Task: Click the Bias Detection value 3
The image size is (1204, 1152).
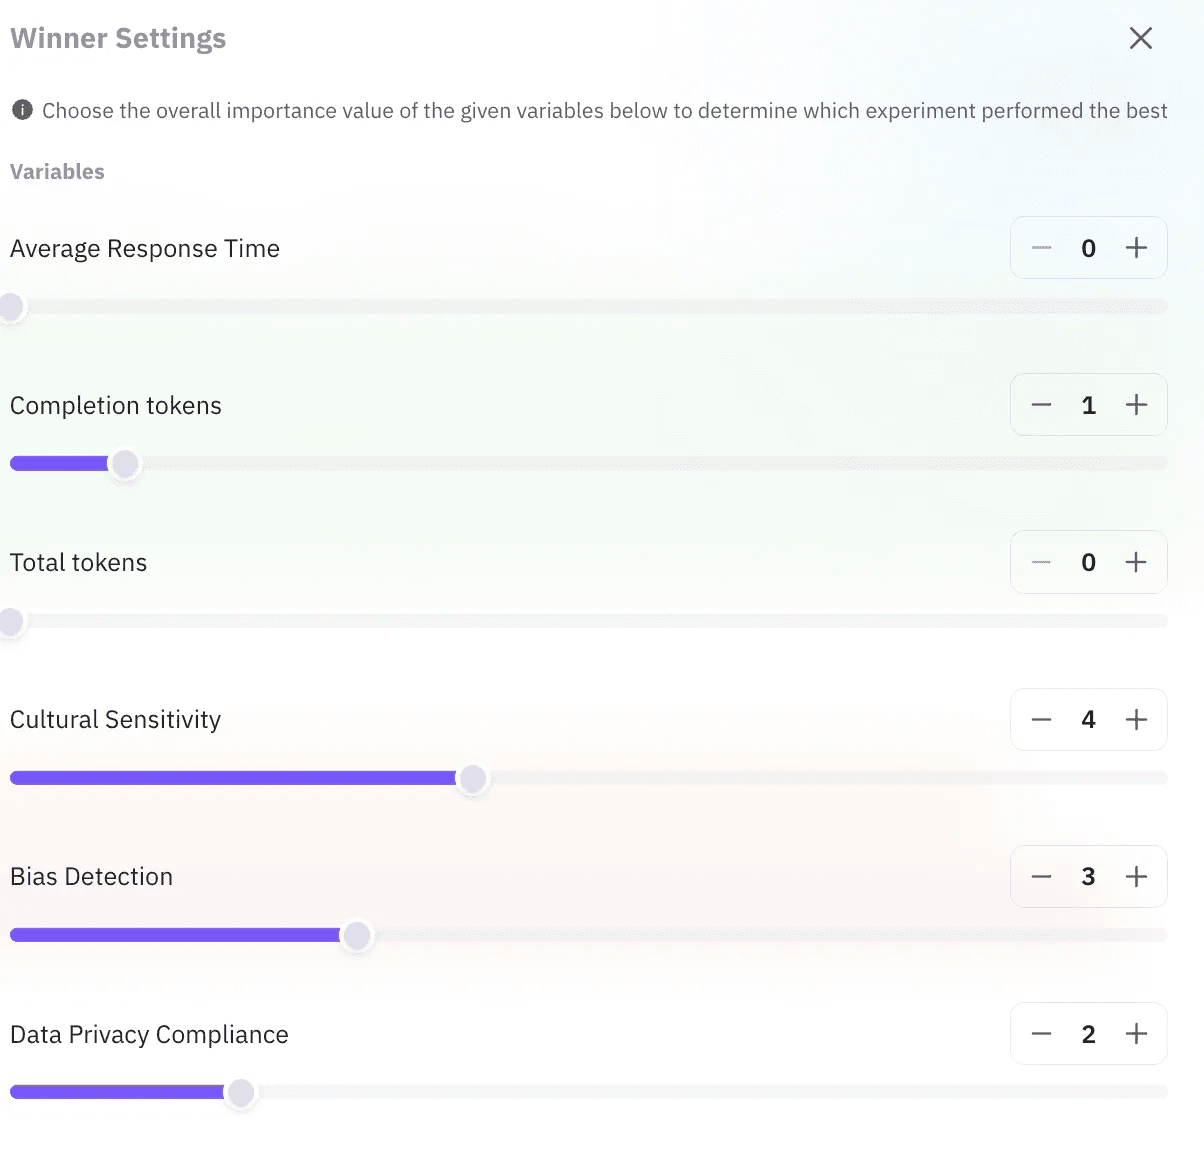Action: pos(1089,877)
